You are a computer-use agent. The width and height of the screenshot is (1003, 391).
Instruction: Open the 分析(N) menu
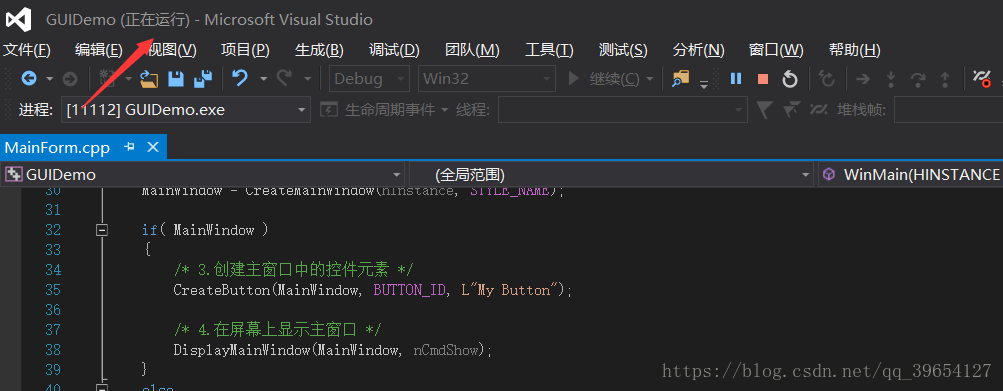click(x=699, y=50)
